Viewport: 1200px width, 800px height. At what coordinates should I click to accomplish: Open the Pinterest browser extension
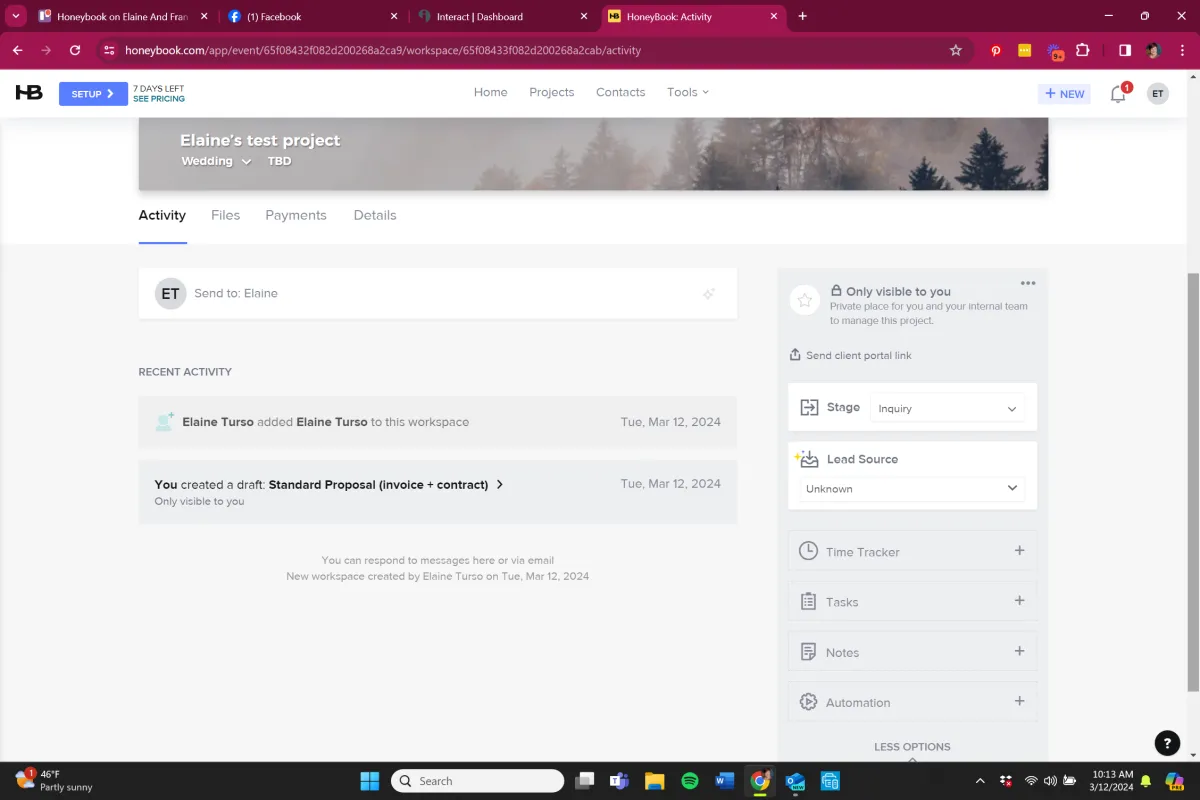point(996,50)
